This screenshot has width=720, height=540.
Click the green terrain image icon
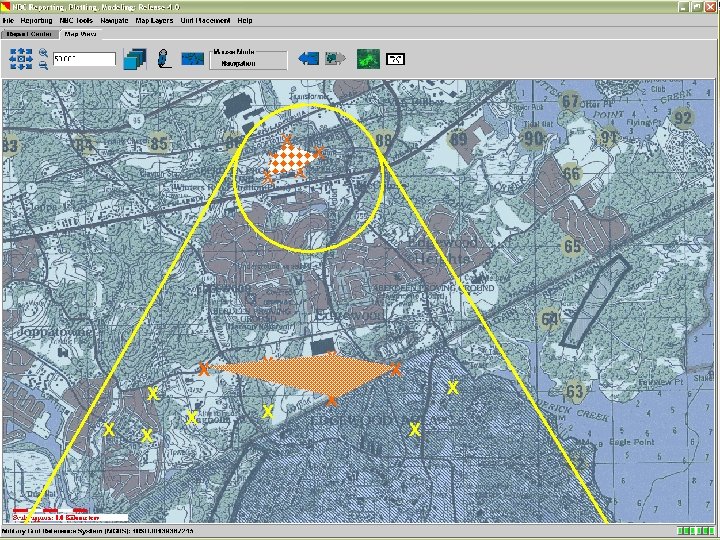coord(368,59)
